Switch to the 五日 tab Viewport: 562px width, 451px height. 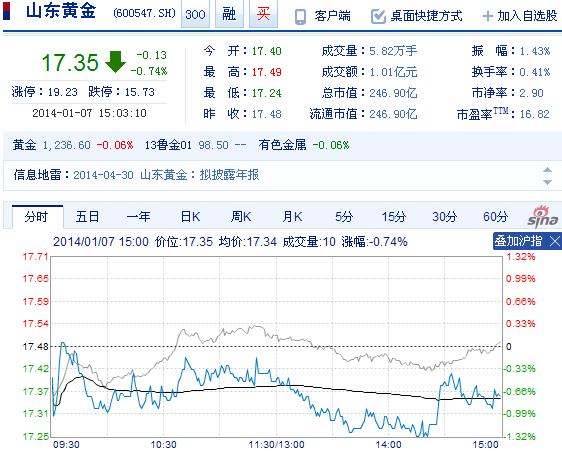pos(87,217)
